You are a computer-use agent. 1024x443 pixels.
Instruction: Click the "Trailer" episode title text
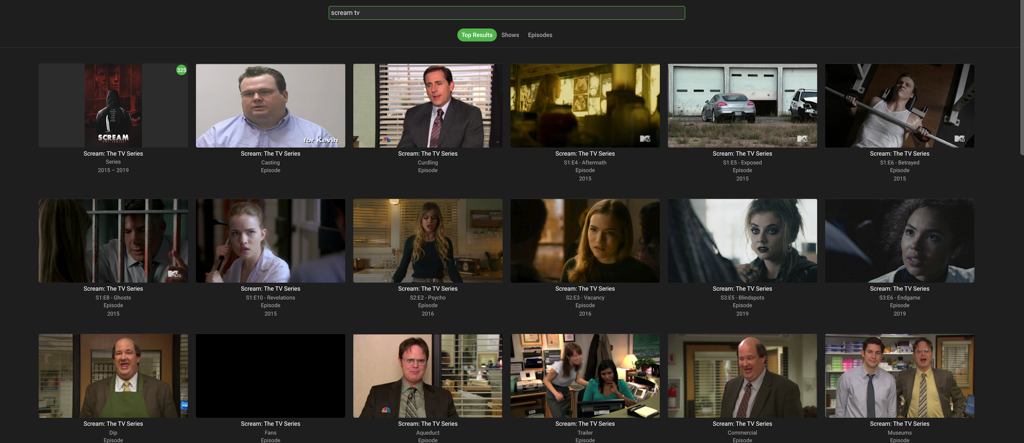pyautogui.click(x=585, y=433)
